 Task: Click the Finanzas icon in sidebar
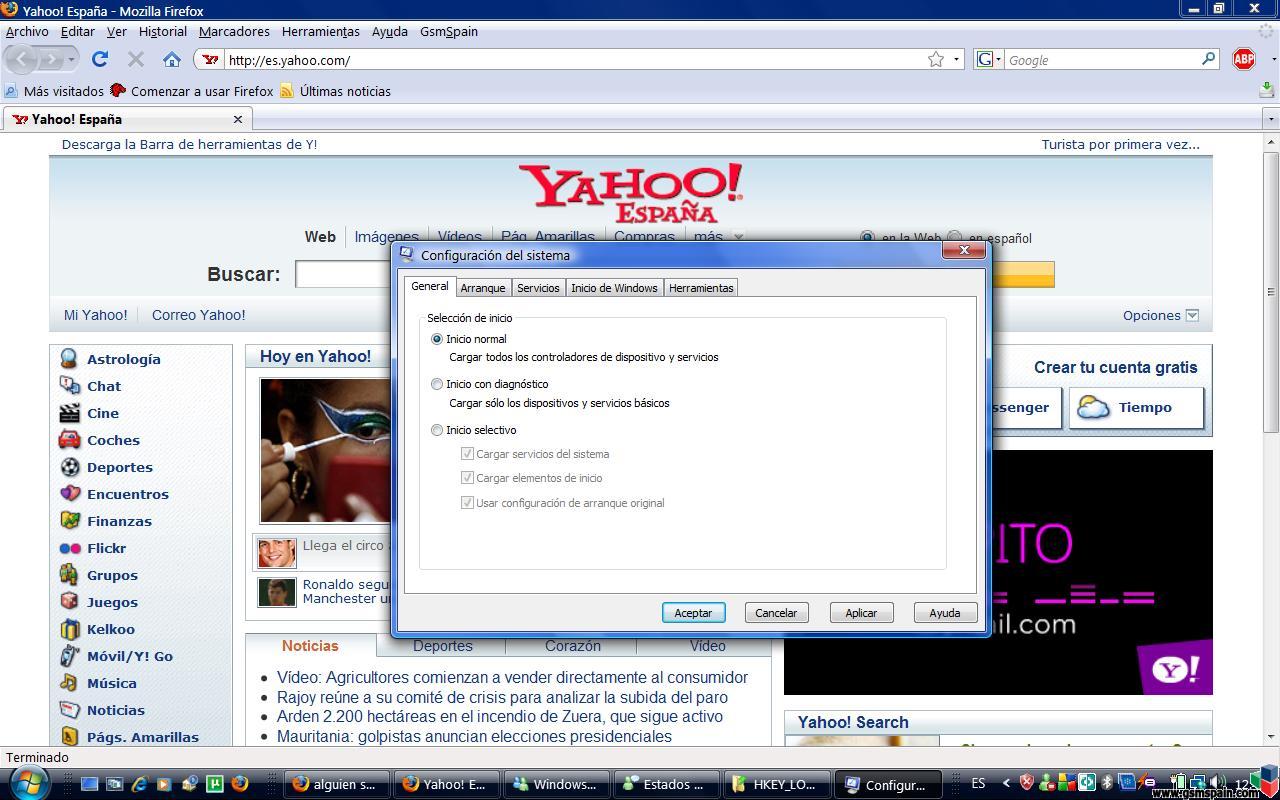pos(69,520)
